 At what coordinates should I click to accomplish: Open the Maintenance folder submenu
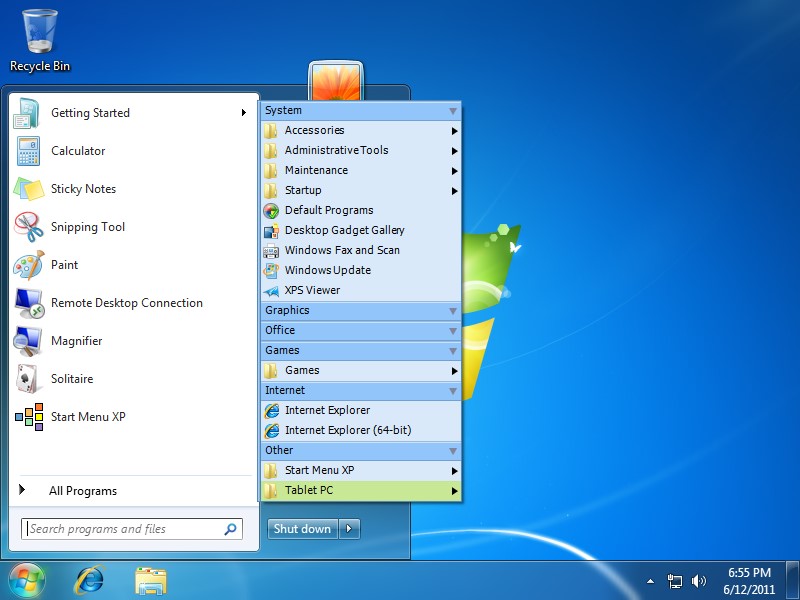tap(361, 170)
